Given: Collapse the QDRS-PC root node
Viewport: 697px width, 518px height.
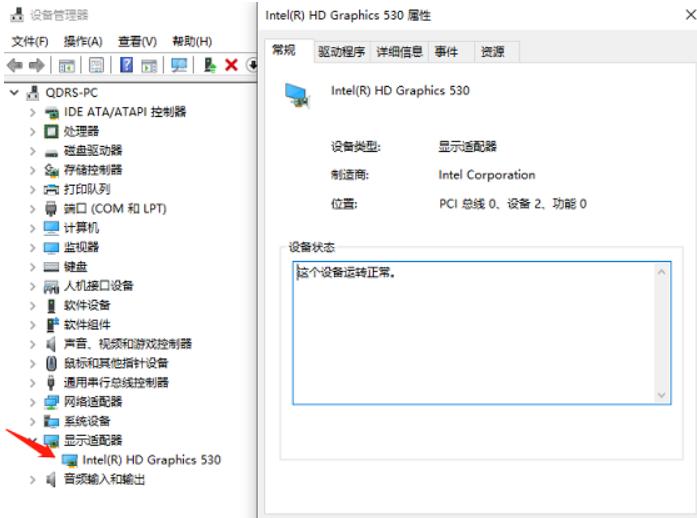Looking at the screenshot, I should tap(14, 92).
